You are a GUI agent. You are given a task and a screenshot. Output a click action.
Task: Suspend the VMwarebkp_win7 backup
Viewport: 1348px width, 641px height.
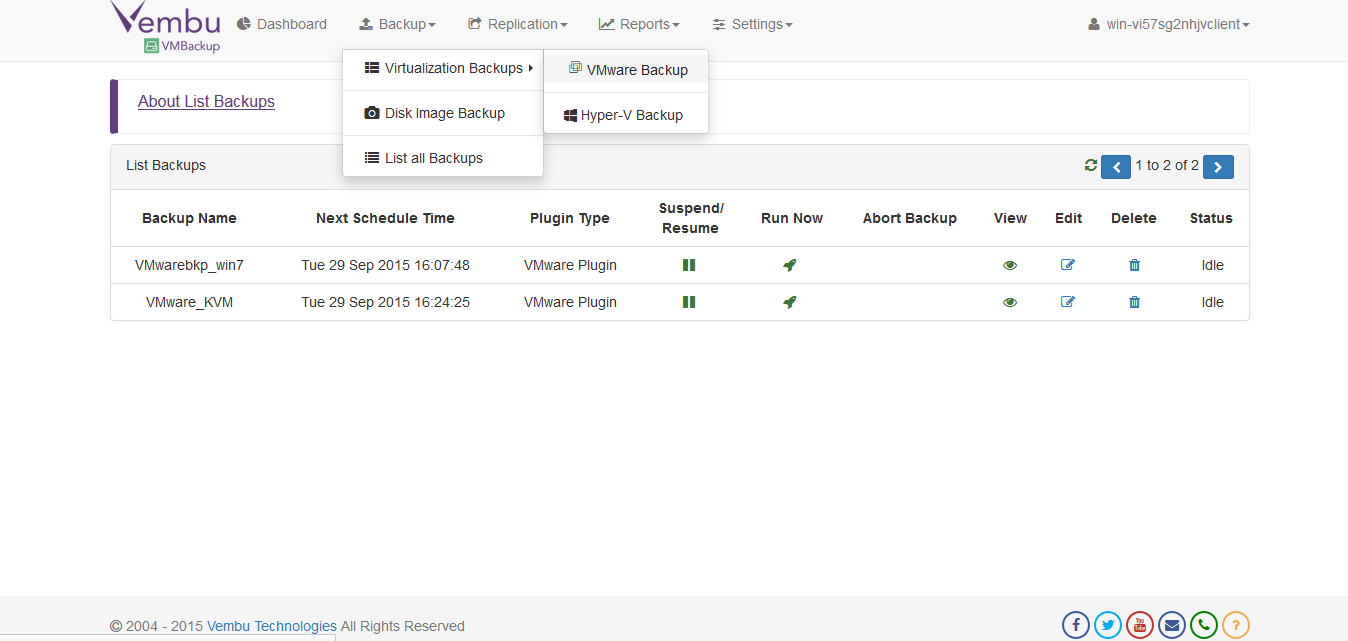click(x=689, y=265)
